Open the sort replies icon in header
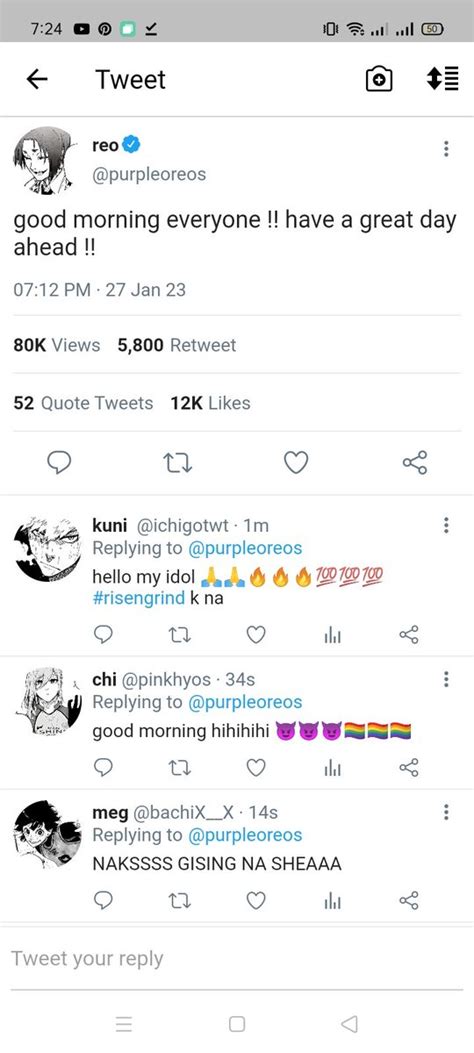The image size is (474, 1053). point(443,79)
